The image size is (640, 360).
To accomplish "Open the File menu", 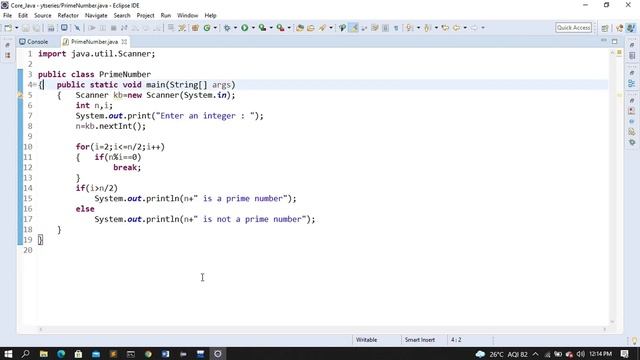I will pyautogui.click(x=7, y=16).
